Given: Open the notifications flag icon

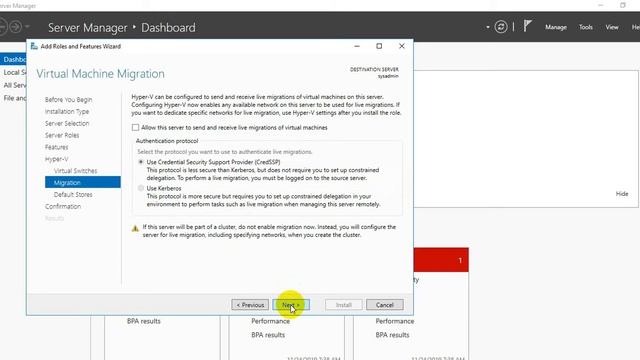Looking at the screenshot, I should (x=527, y=26).
